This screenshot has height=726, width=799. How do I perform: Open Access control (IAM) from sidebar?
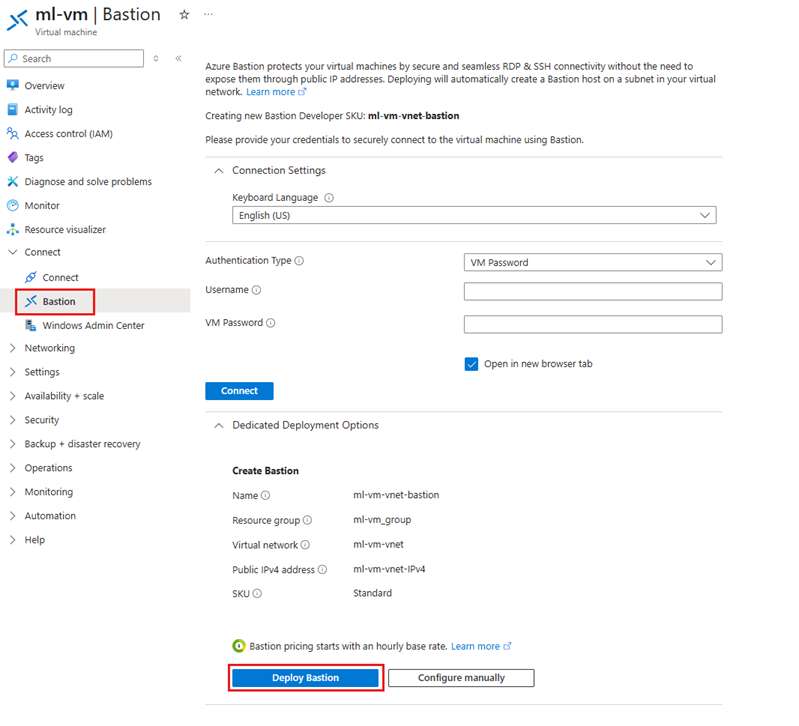click(x=69, y=134)
